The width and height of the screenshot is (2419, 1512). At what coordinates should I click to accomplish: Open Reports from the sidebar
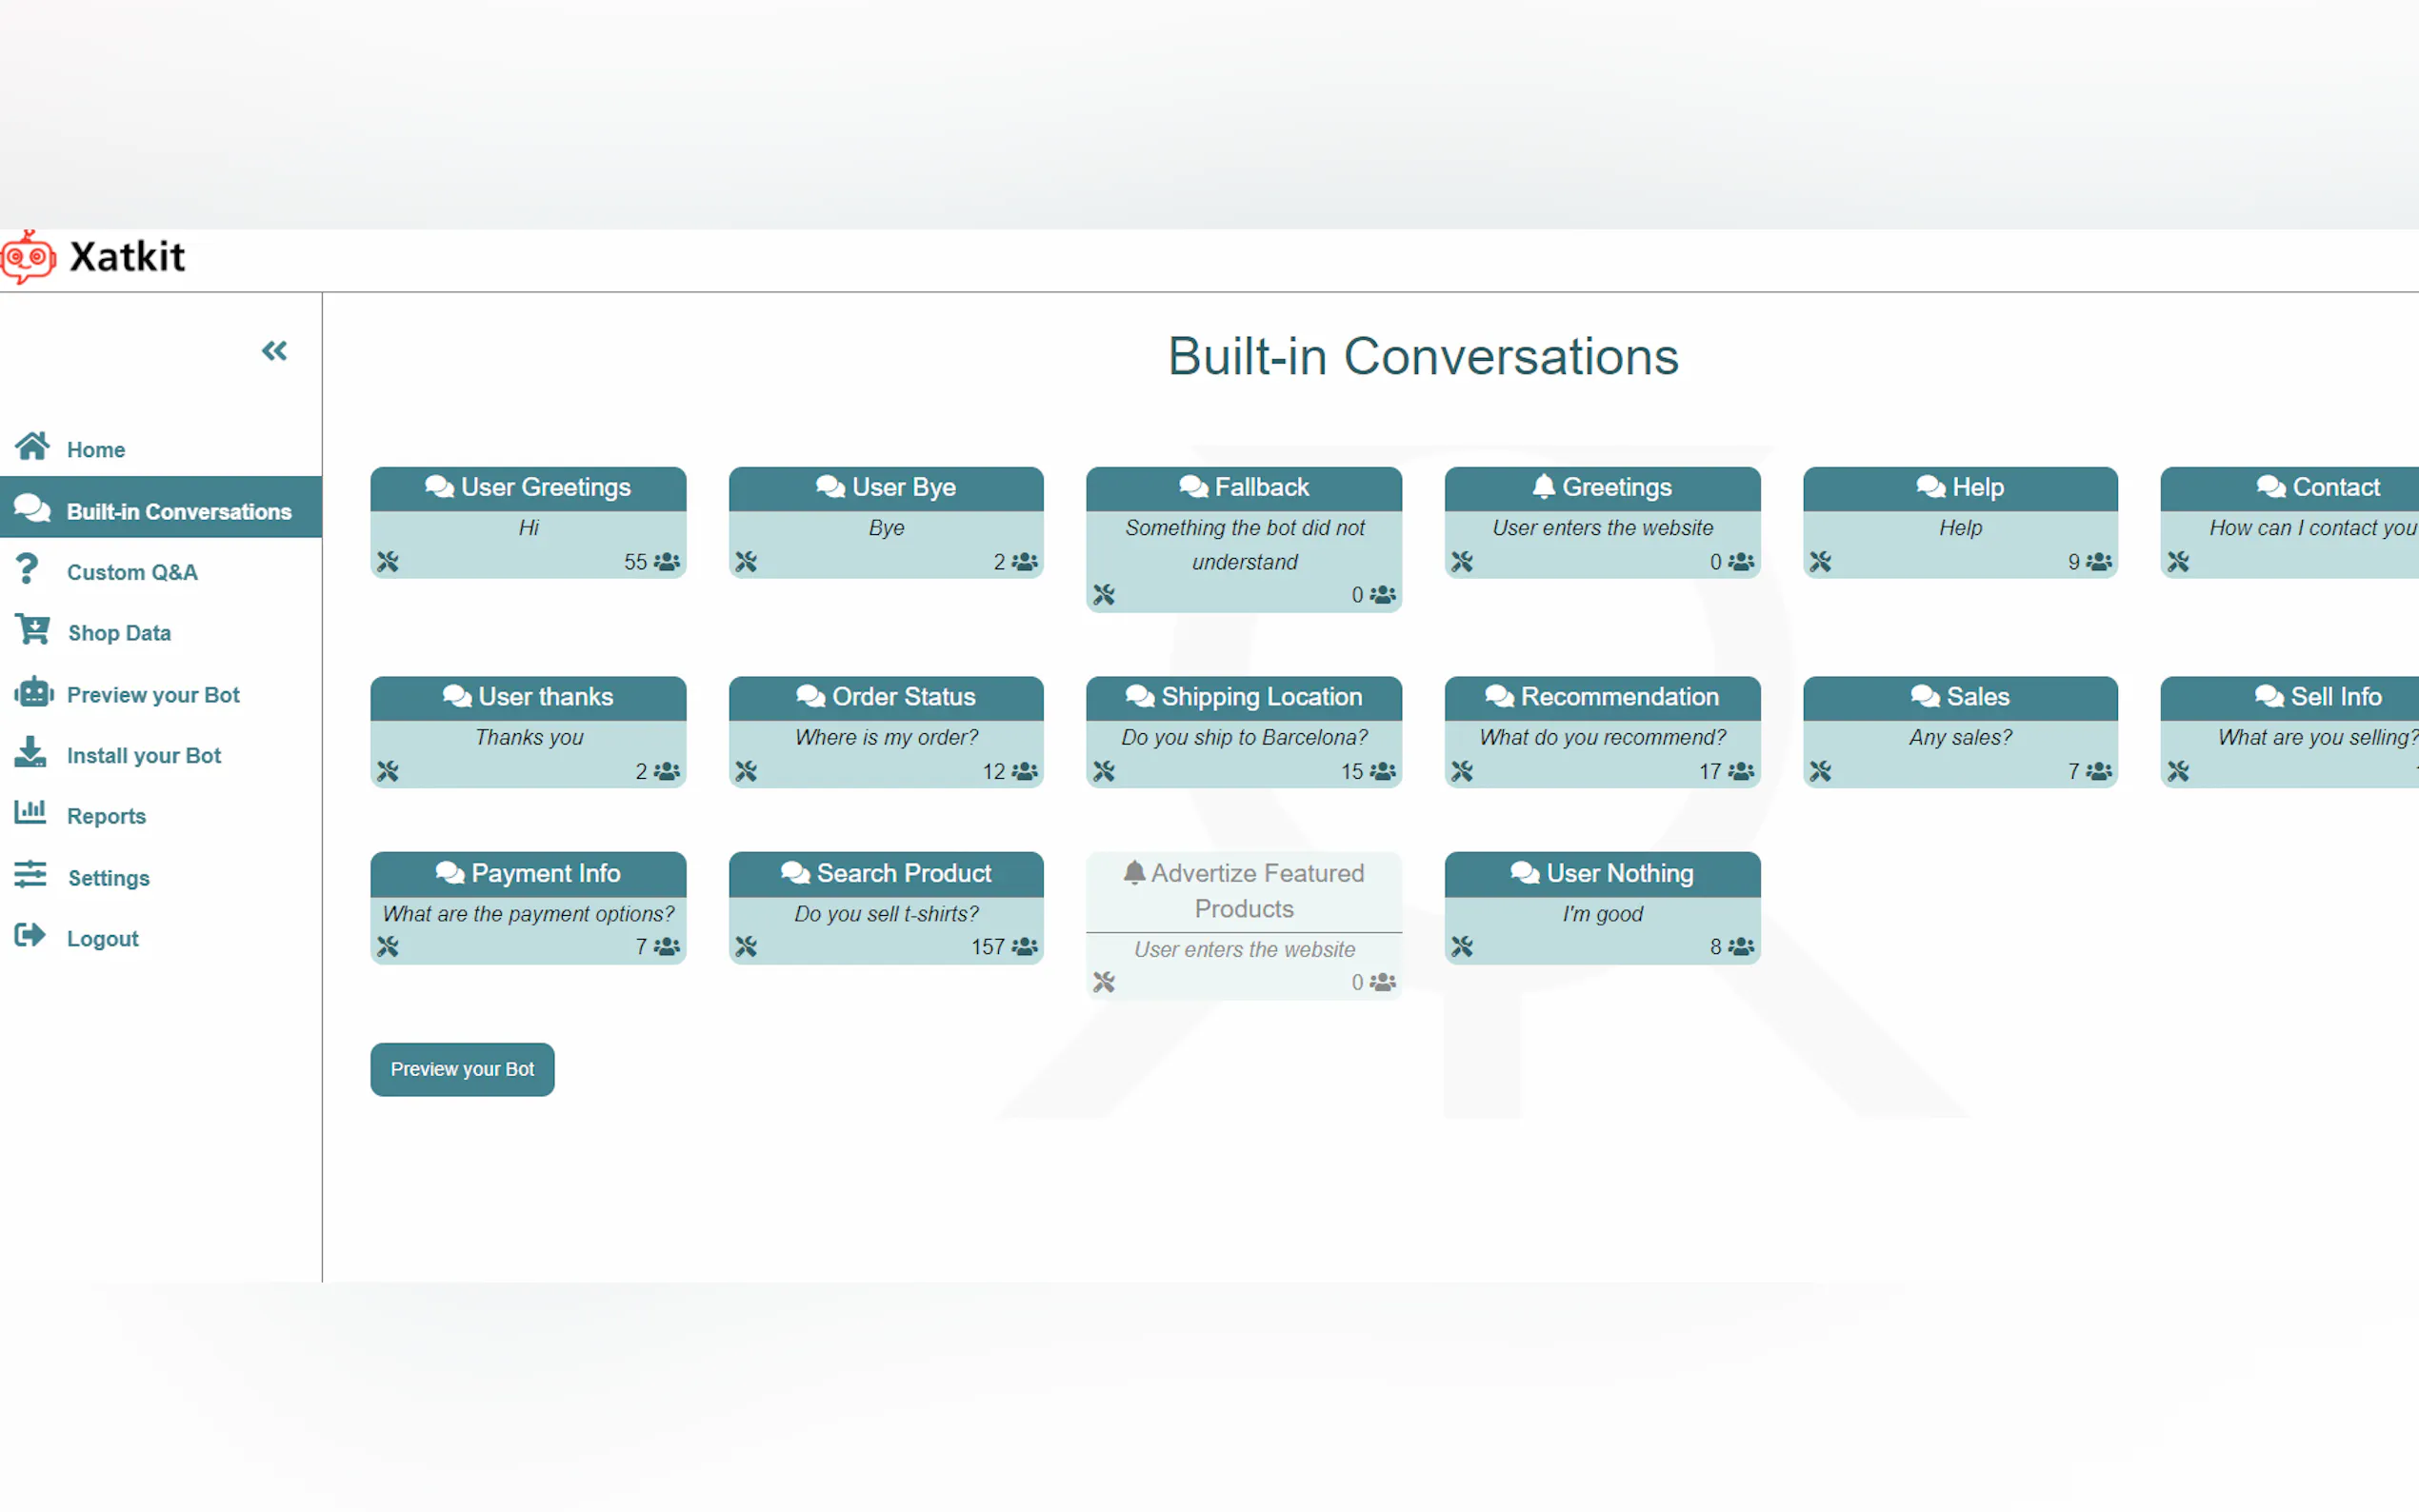(105, 816)
